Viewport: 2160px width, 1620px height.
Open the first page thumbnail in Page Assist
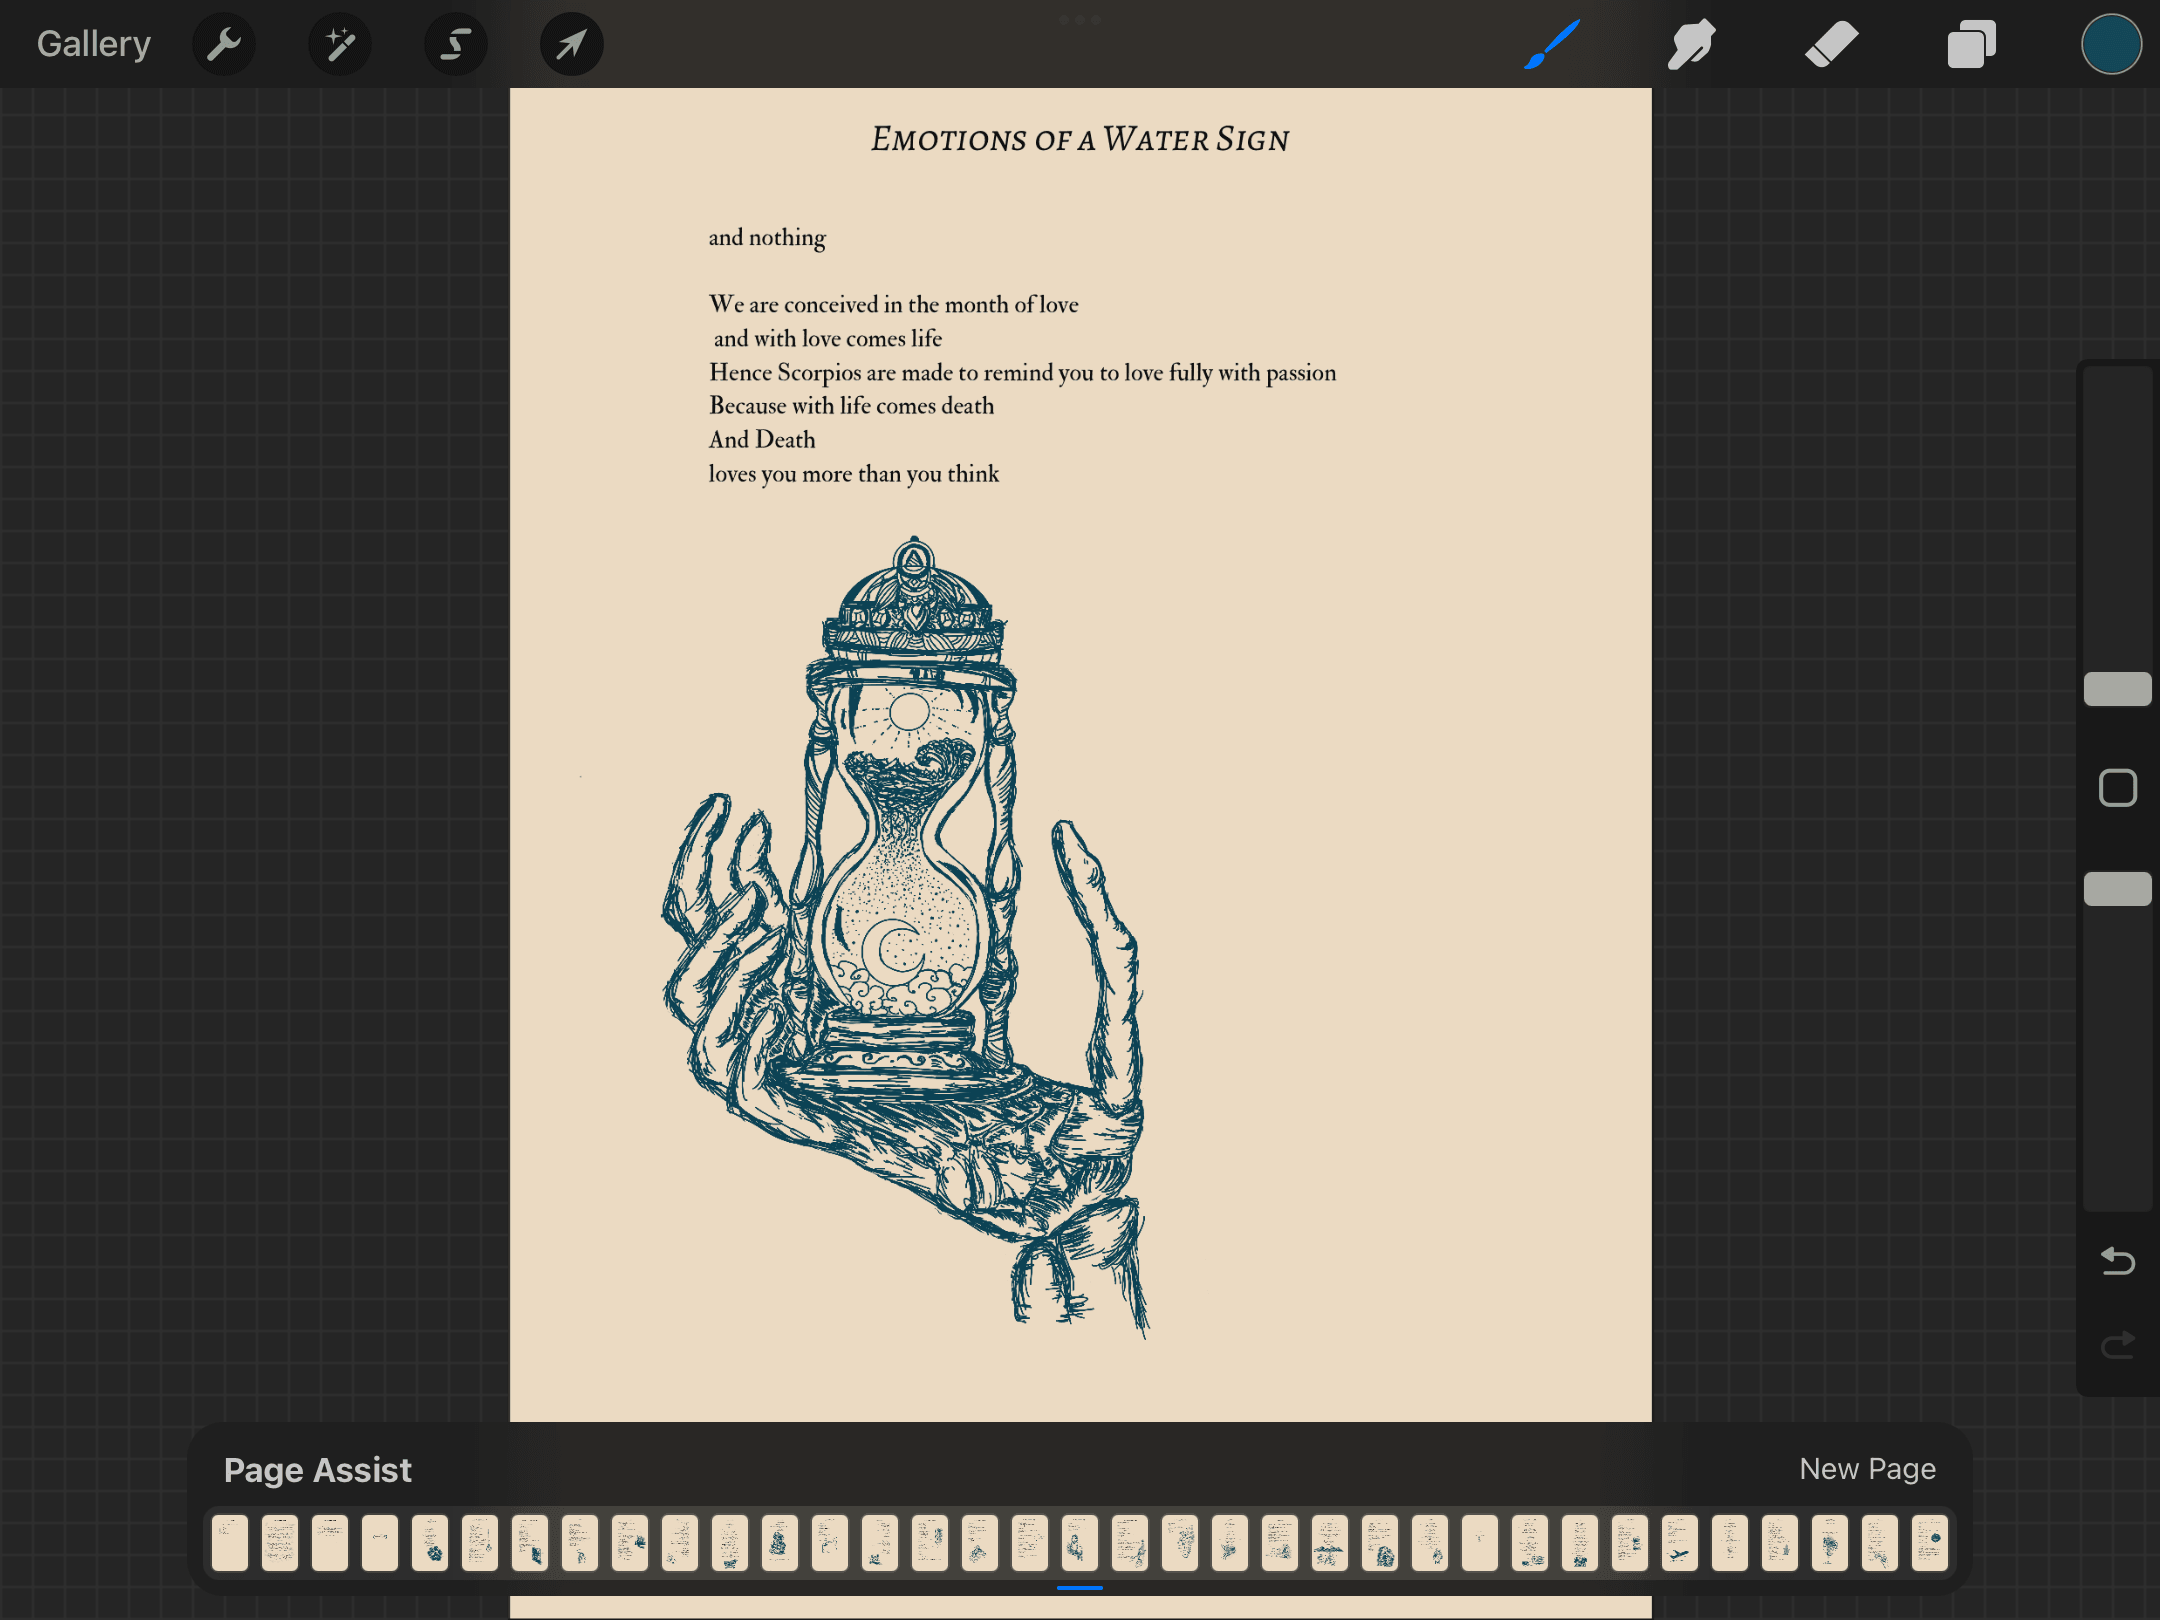click(230, 1542)
